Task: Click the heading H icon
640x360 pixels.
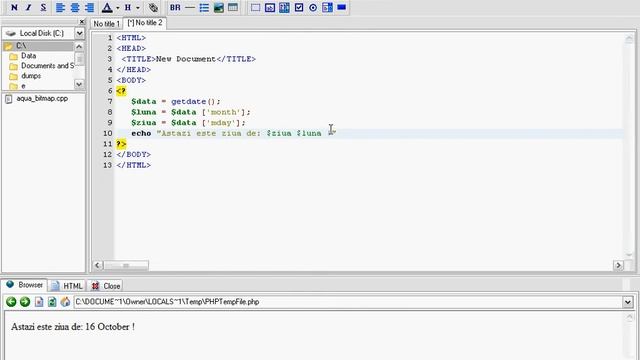Action: [128, 7]
